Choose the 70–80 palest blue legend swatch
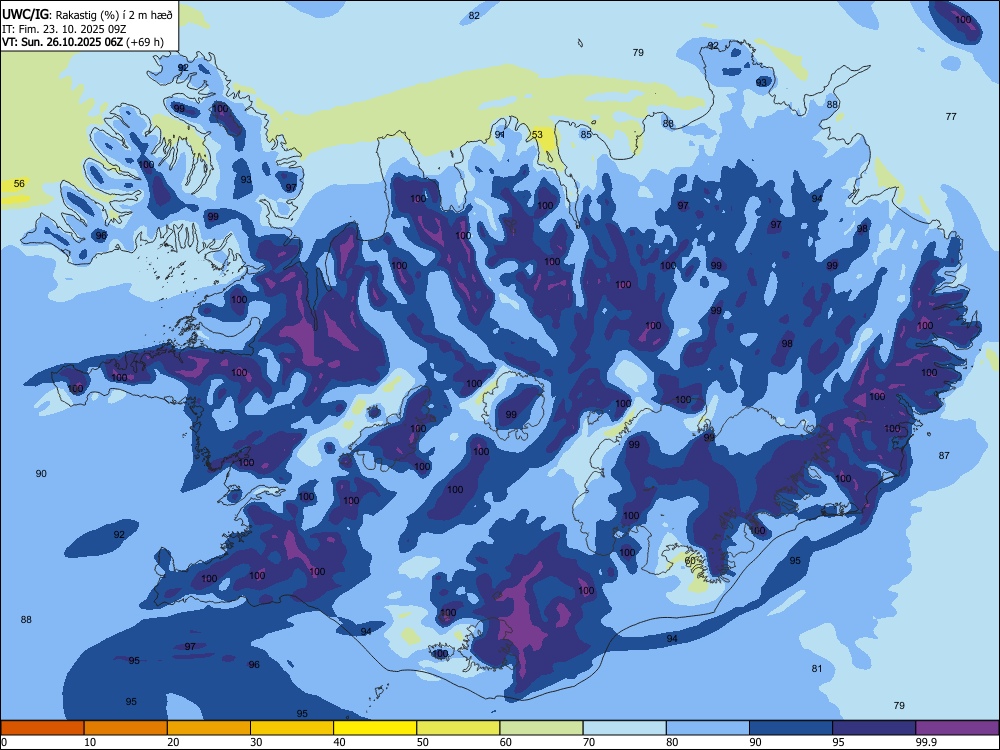Viewport: 1000px width, 750px height. point(624,728)
